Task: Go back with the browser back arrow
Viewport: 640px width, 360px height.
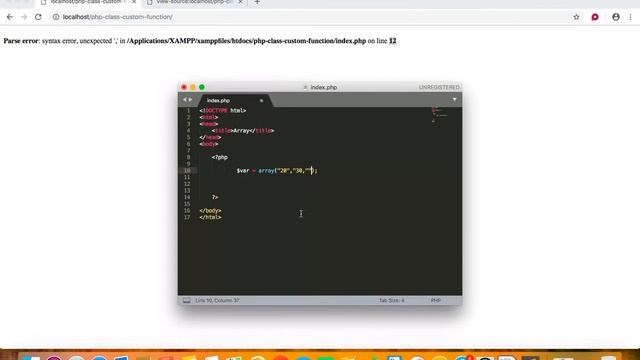Action: 10,17
